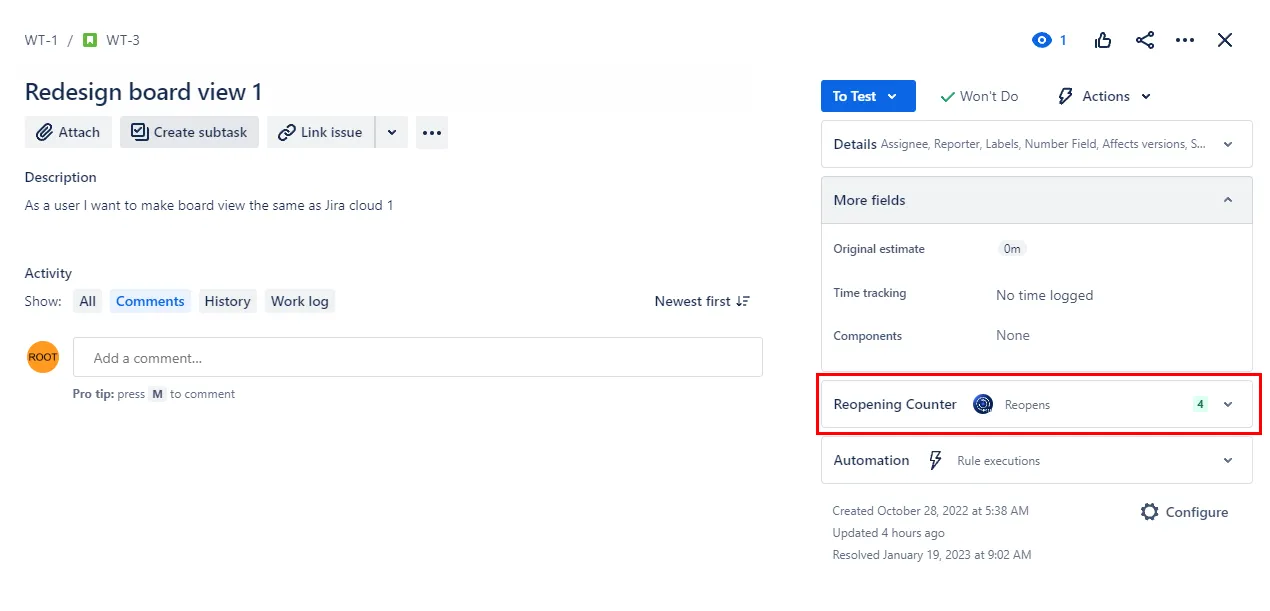Collapse the More fields section
Image resolution: width=1270 pixels, height=611 pixels.
pos(1037,200)
